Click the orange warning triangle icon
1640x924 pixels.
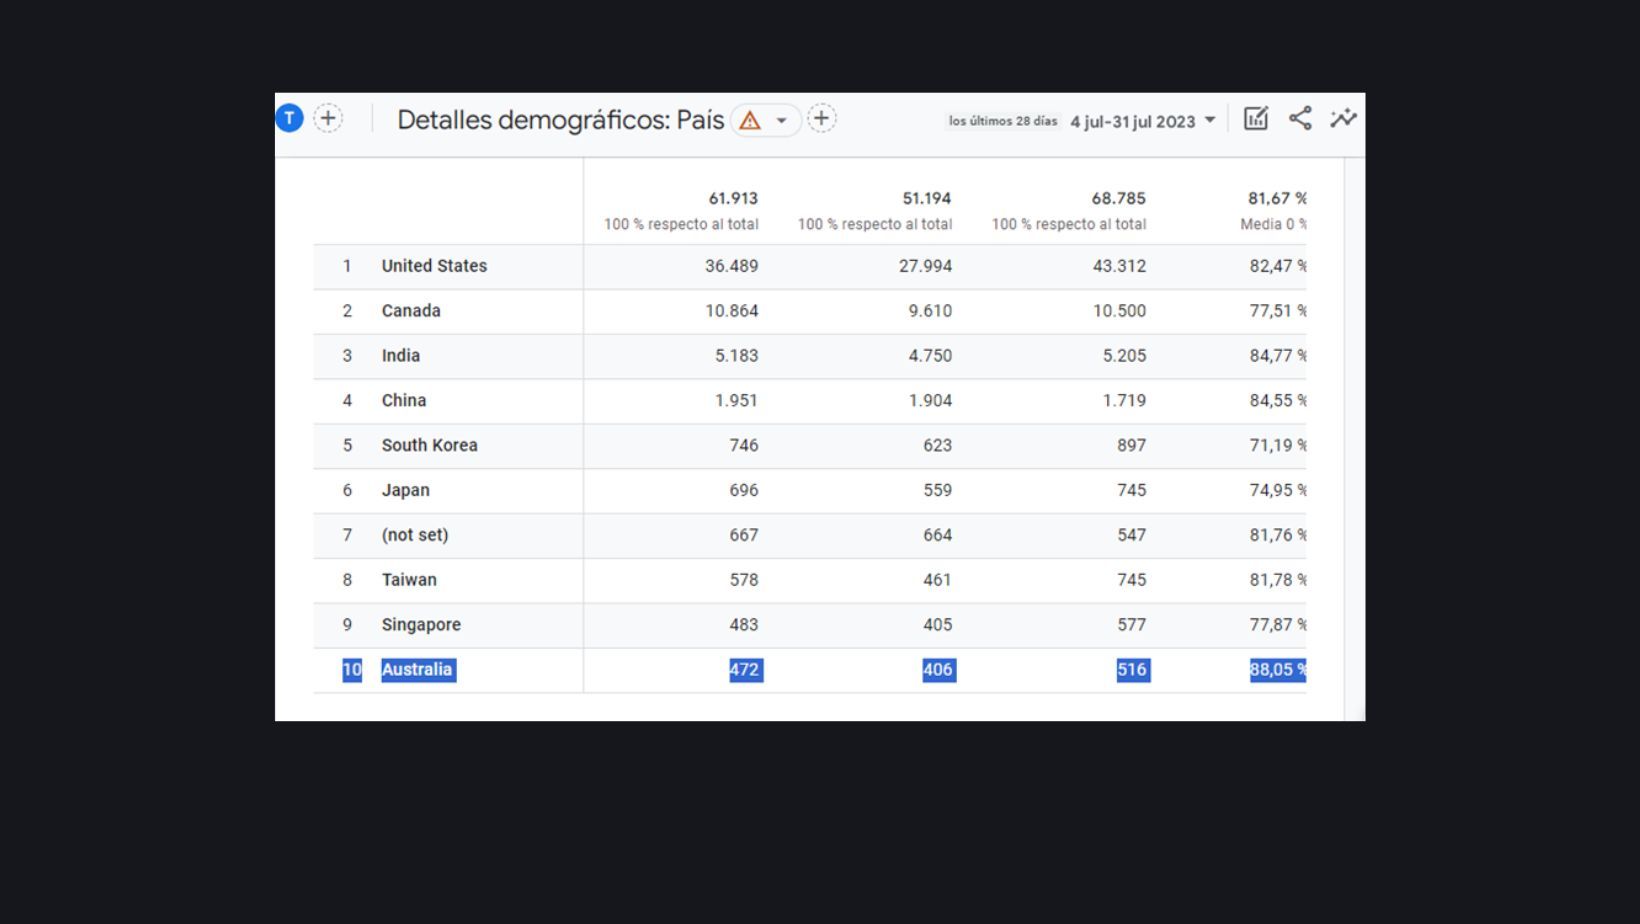[750, 121]
